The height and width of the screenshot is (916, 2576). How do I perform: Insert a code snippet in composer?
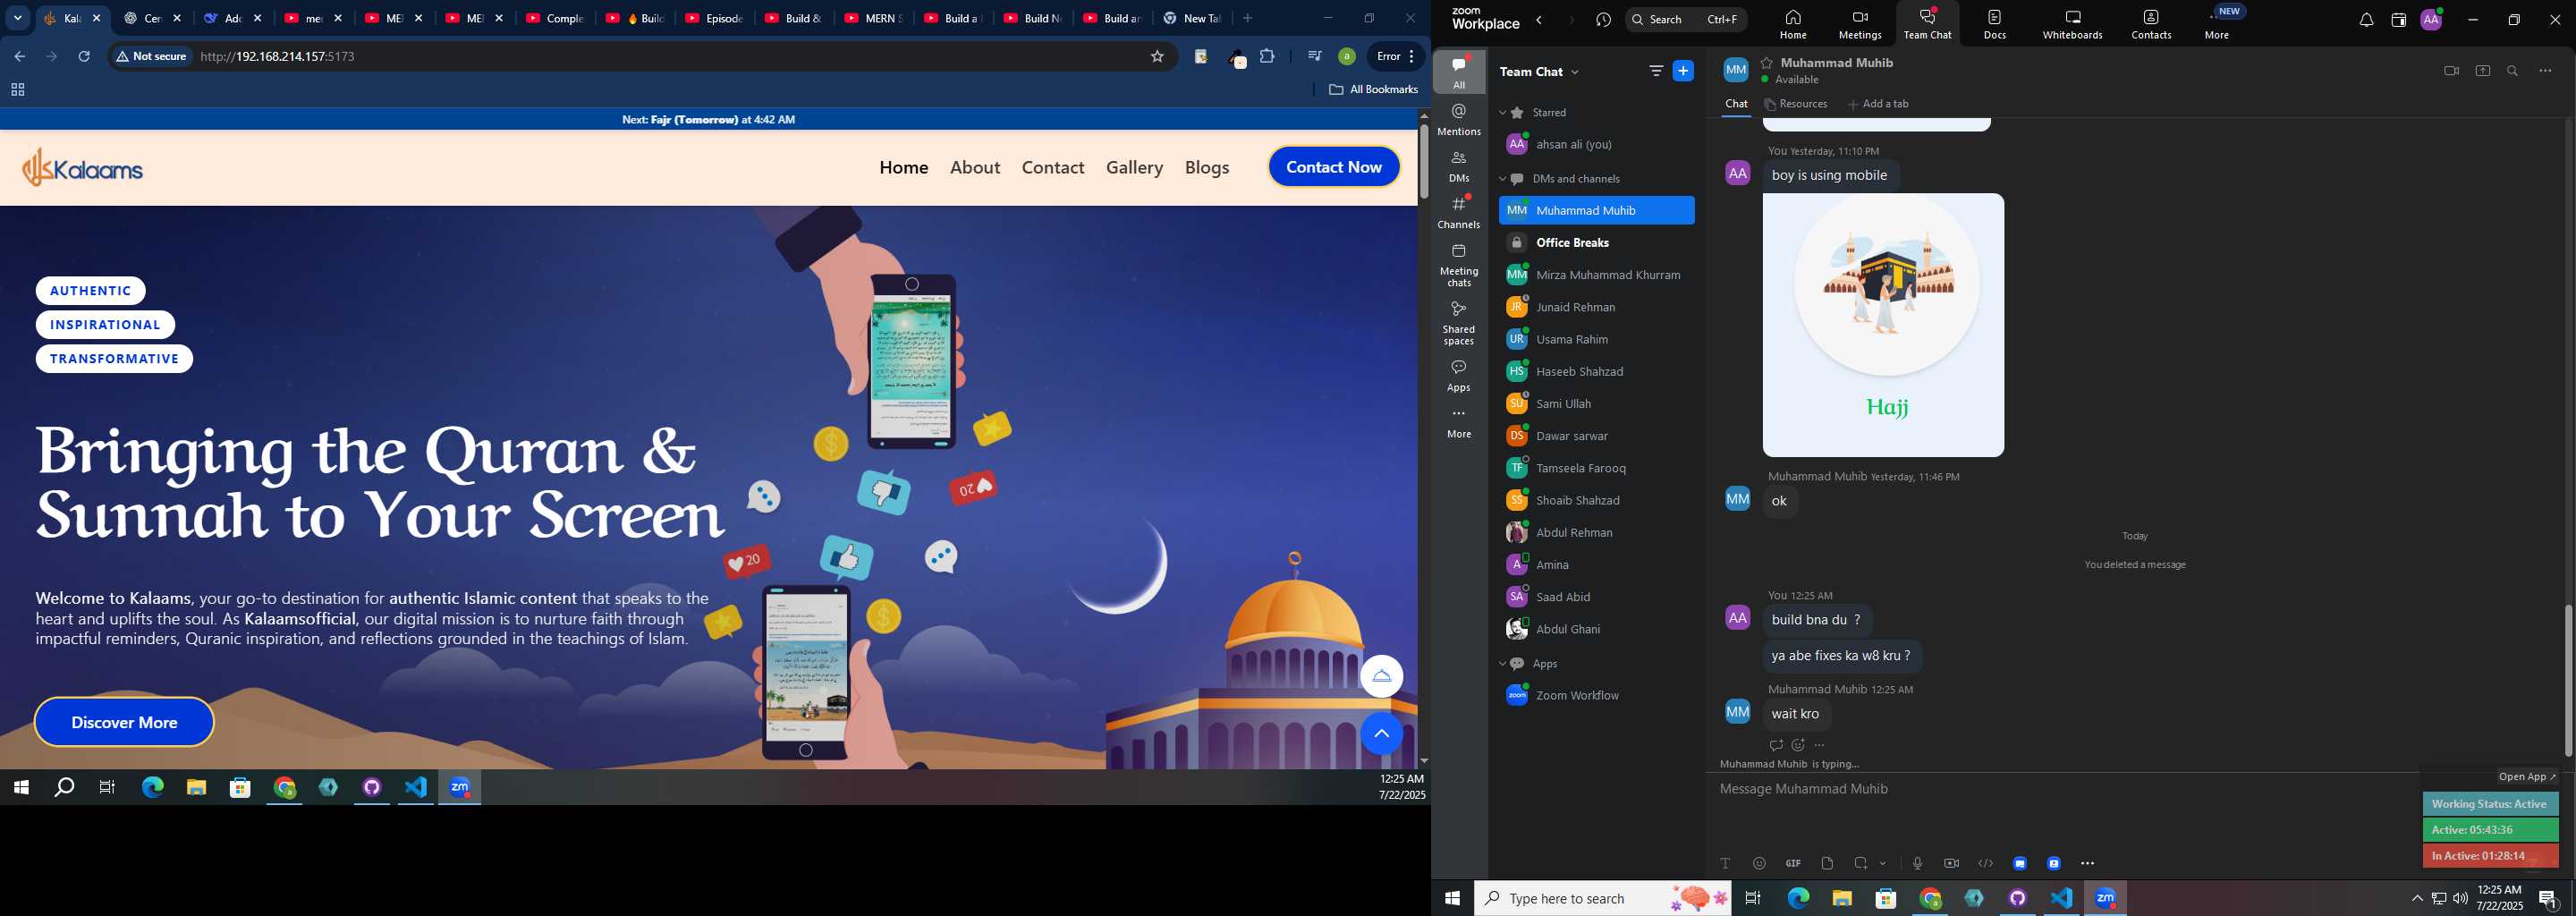1985,863
